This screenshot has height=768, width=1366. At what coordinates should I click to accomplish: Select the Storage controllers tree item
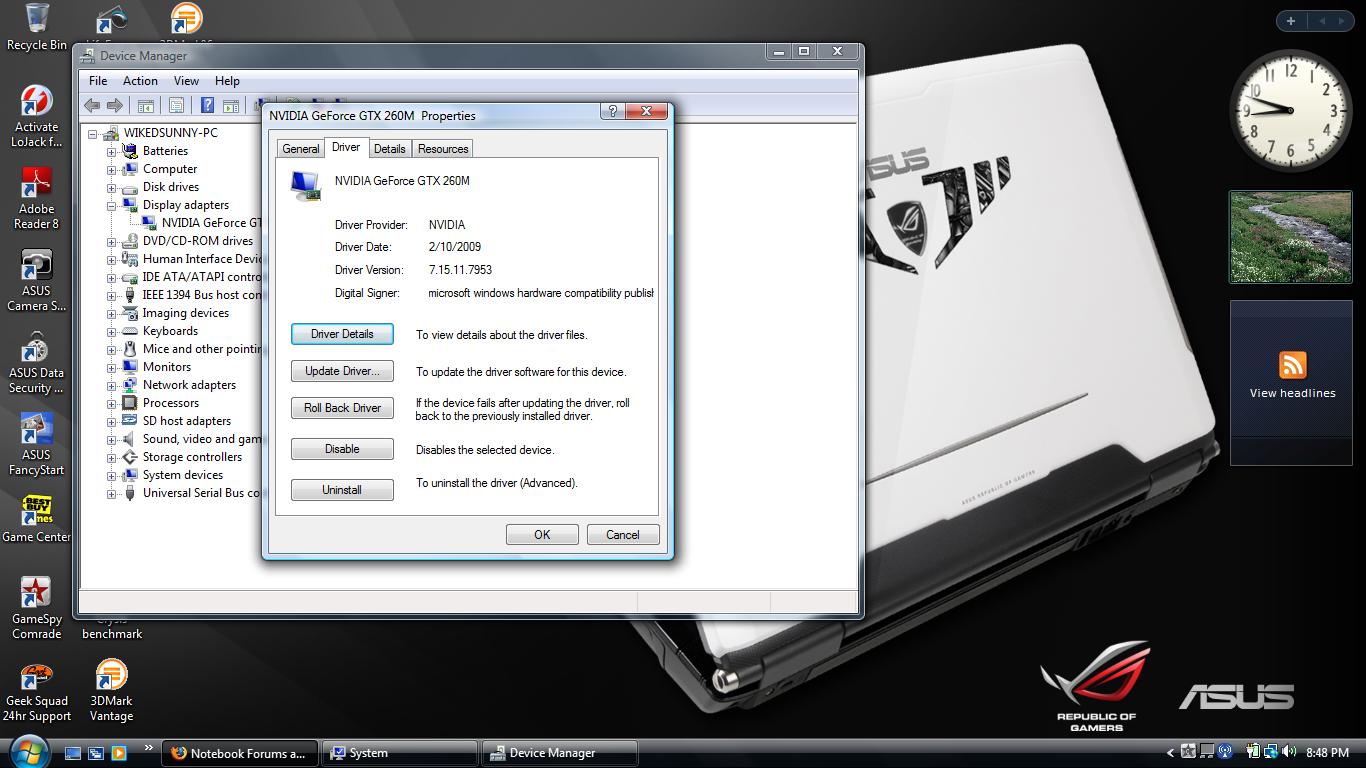(x=192, y=457)
